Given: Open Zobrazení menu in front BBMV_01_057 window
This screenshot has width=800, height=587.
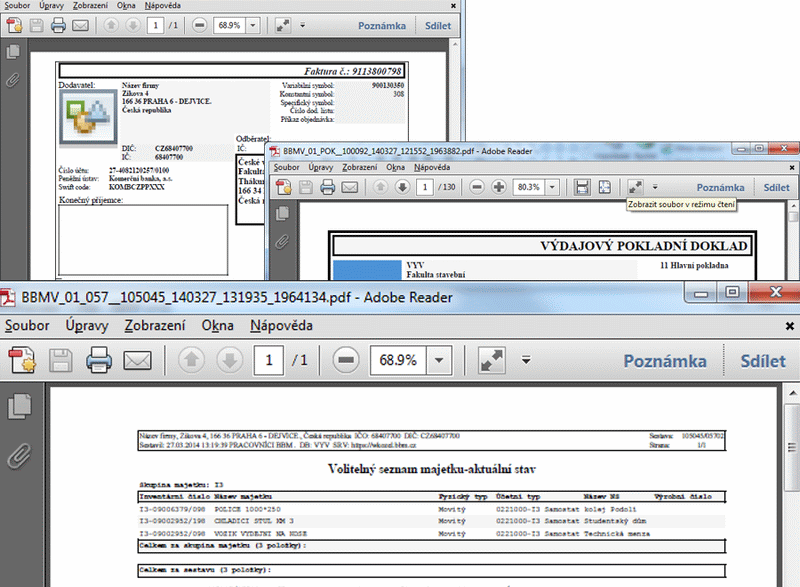Looking at the screenshot, I should coord(155,325).
